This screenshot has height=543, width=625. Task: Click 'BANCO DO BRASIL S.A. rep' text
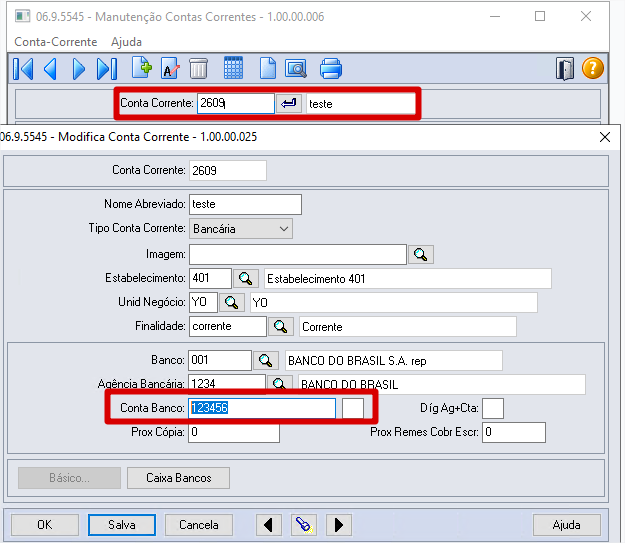point(357,361)
